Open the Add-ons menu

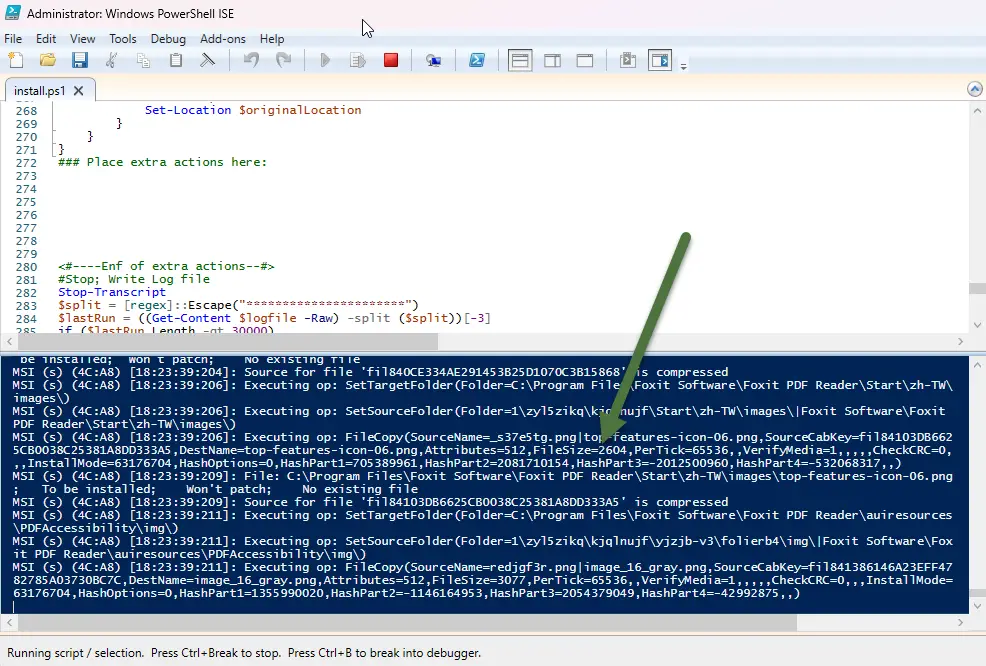pos(222,39)
